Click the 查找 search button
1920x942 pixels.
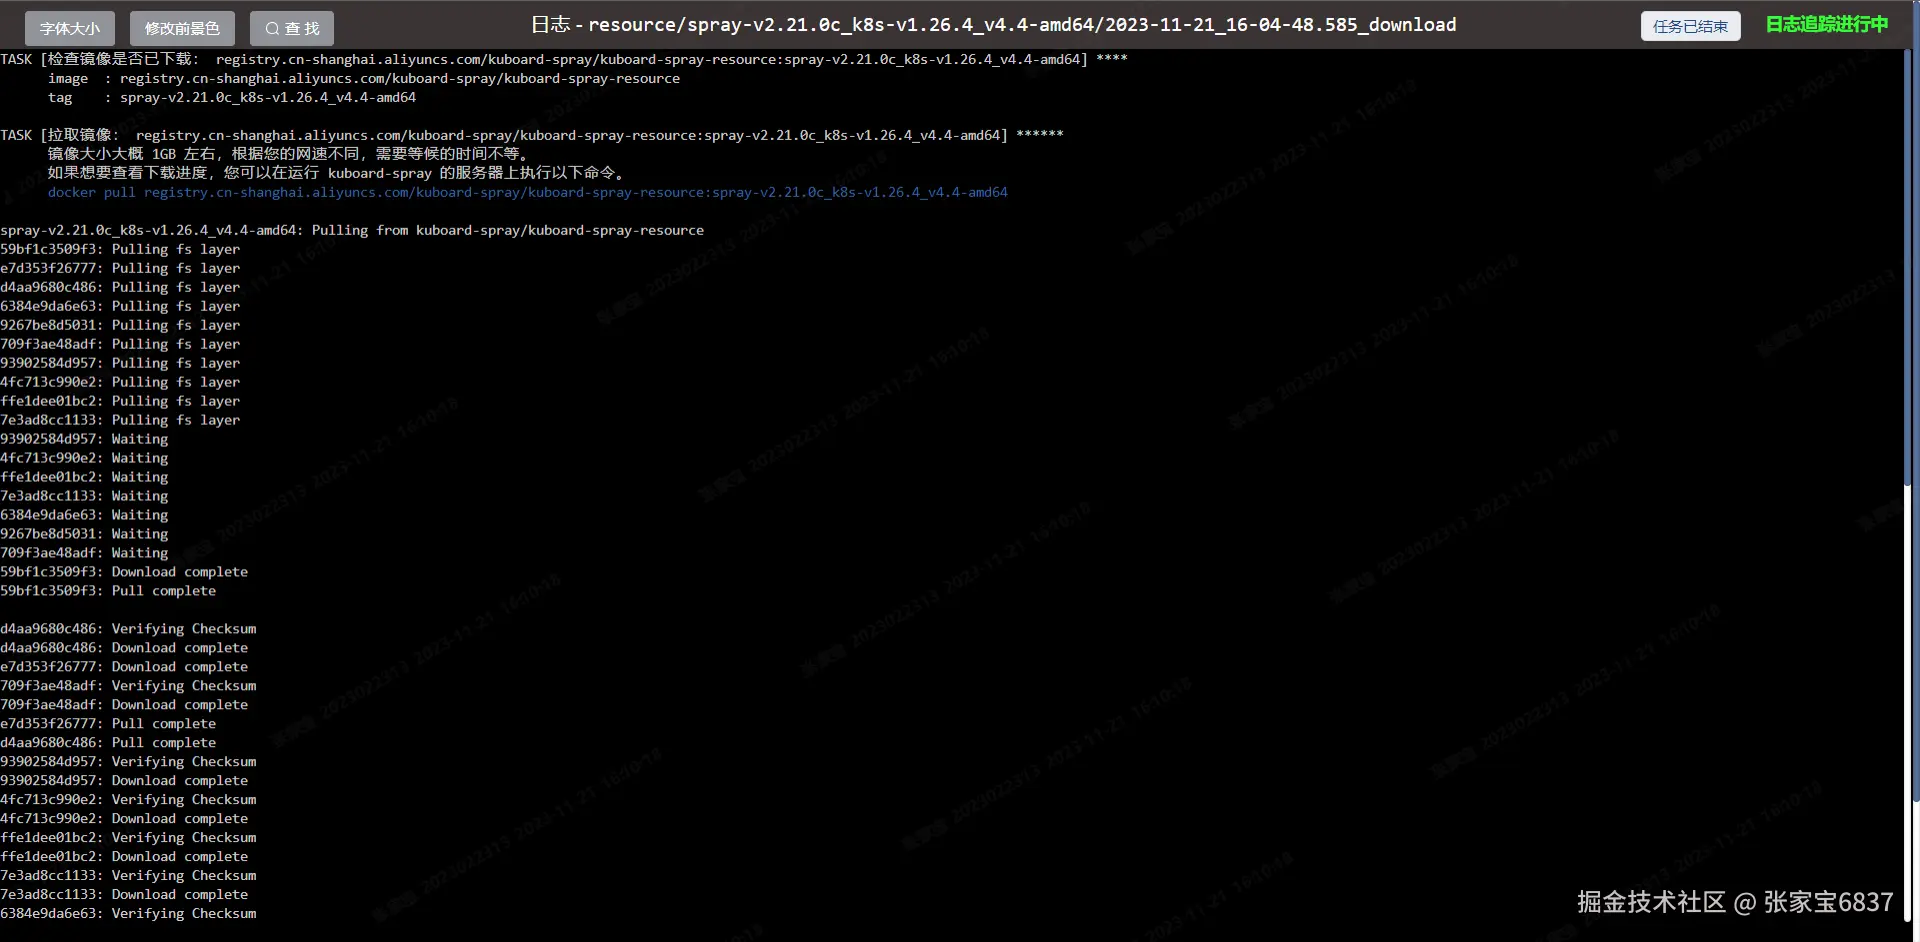[292, 28]
